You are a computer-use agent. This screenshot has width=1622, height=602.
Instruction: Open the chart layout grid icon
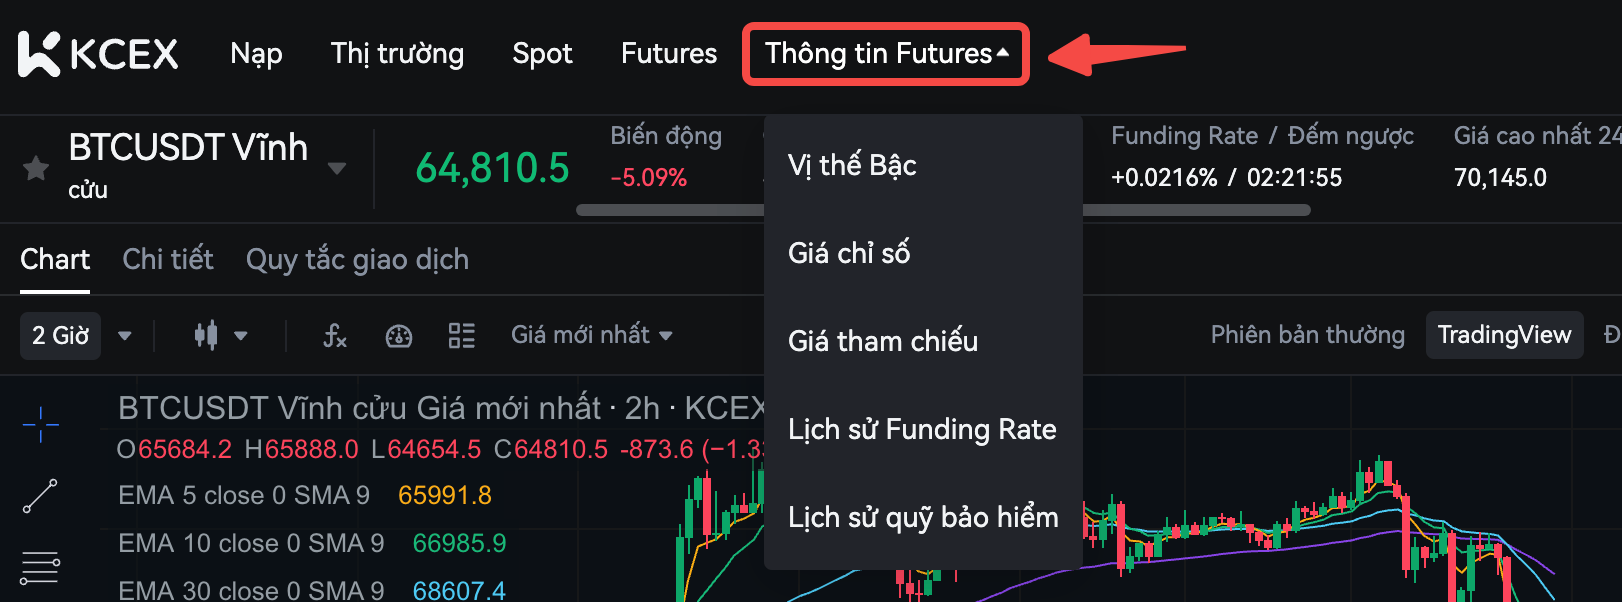(462, 336)
